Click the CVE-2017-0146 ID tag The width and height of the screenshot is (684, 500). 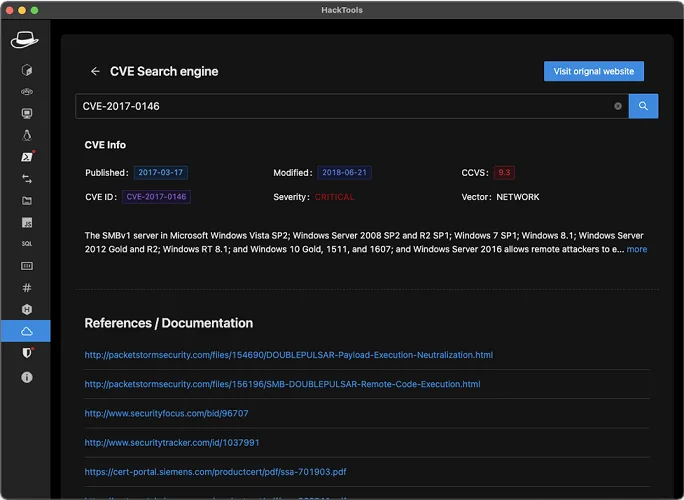click(x=156, y=197)
